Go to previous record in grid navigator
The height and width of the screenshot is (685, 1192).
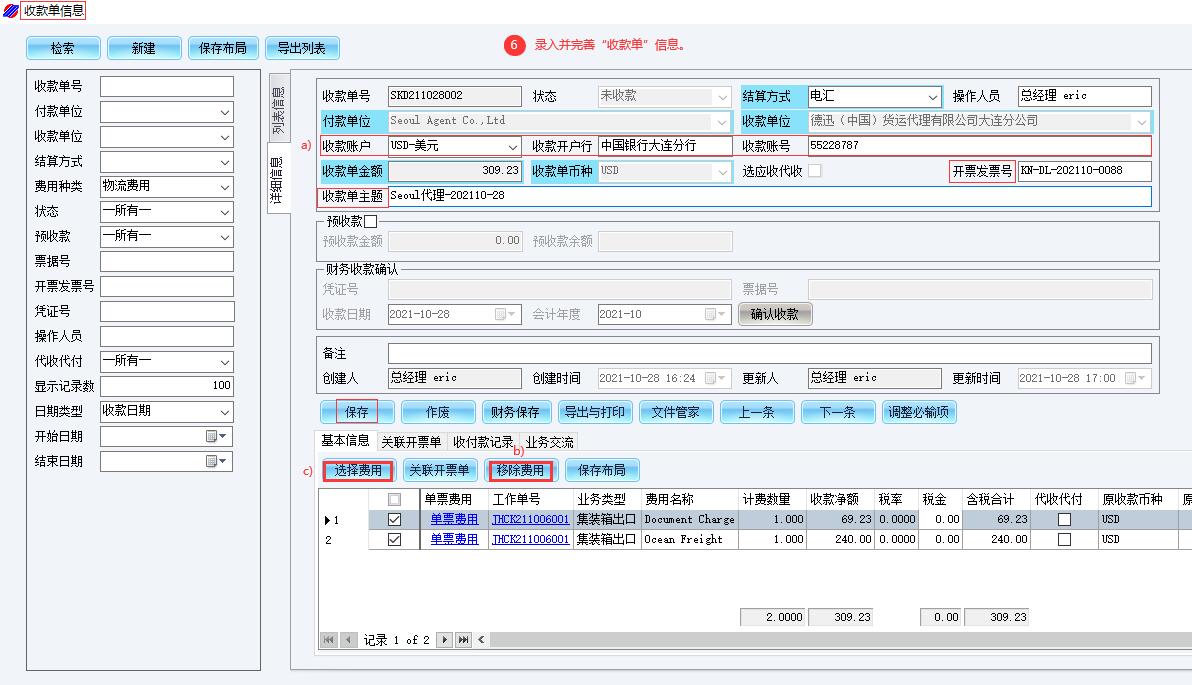click(348, 640)
